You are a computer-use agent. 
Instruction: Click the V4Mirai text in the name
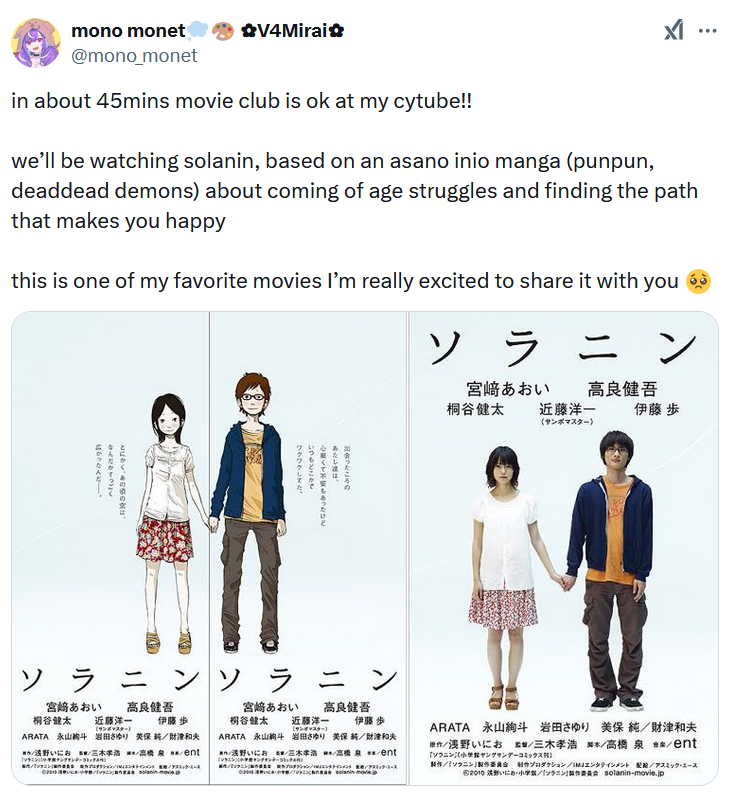coord(292,31)
